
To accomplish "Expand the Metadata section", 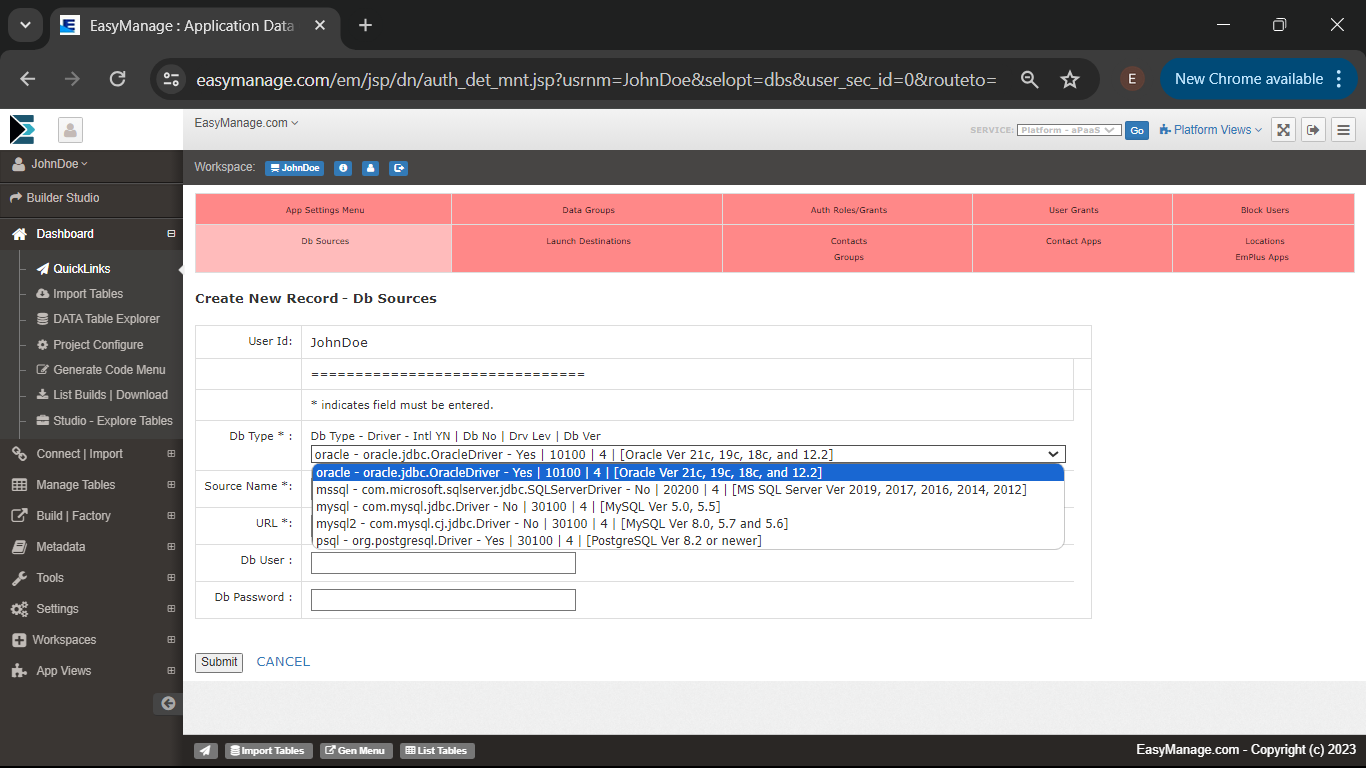I will [x=171, y=547].
